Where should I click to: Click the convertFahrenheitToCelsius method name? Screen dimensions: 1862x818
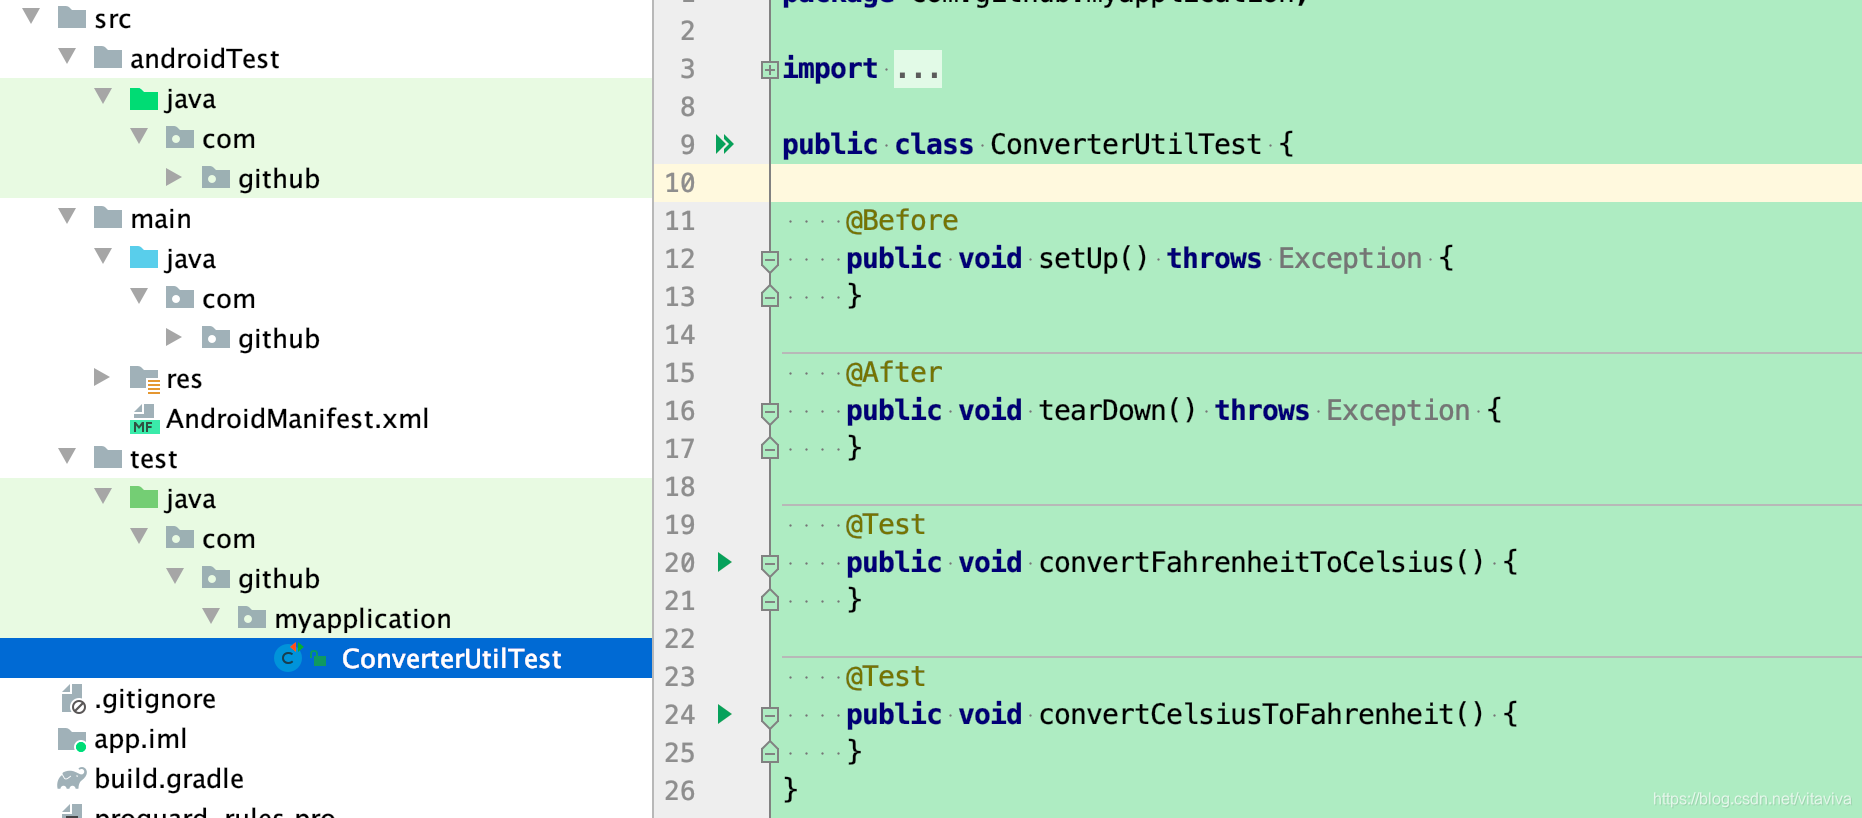[1246, 562]
